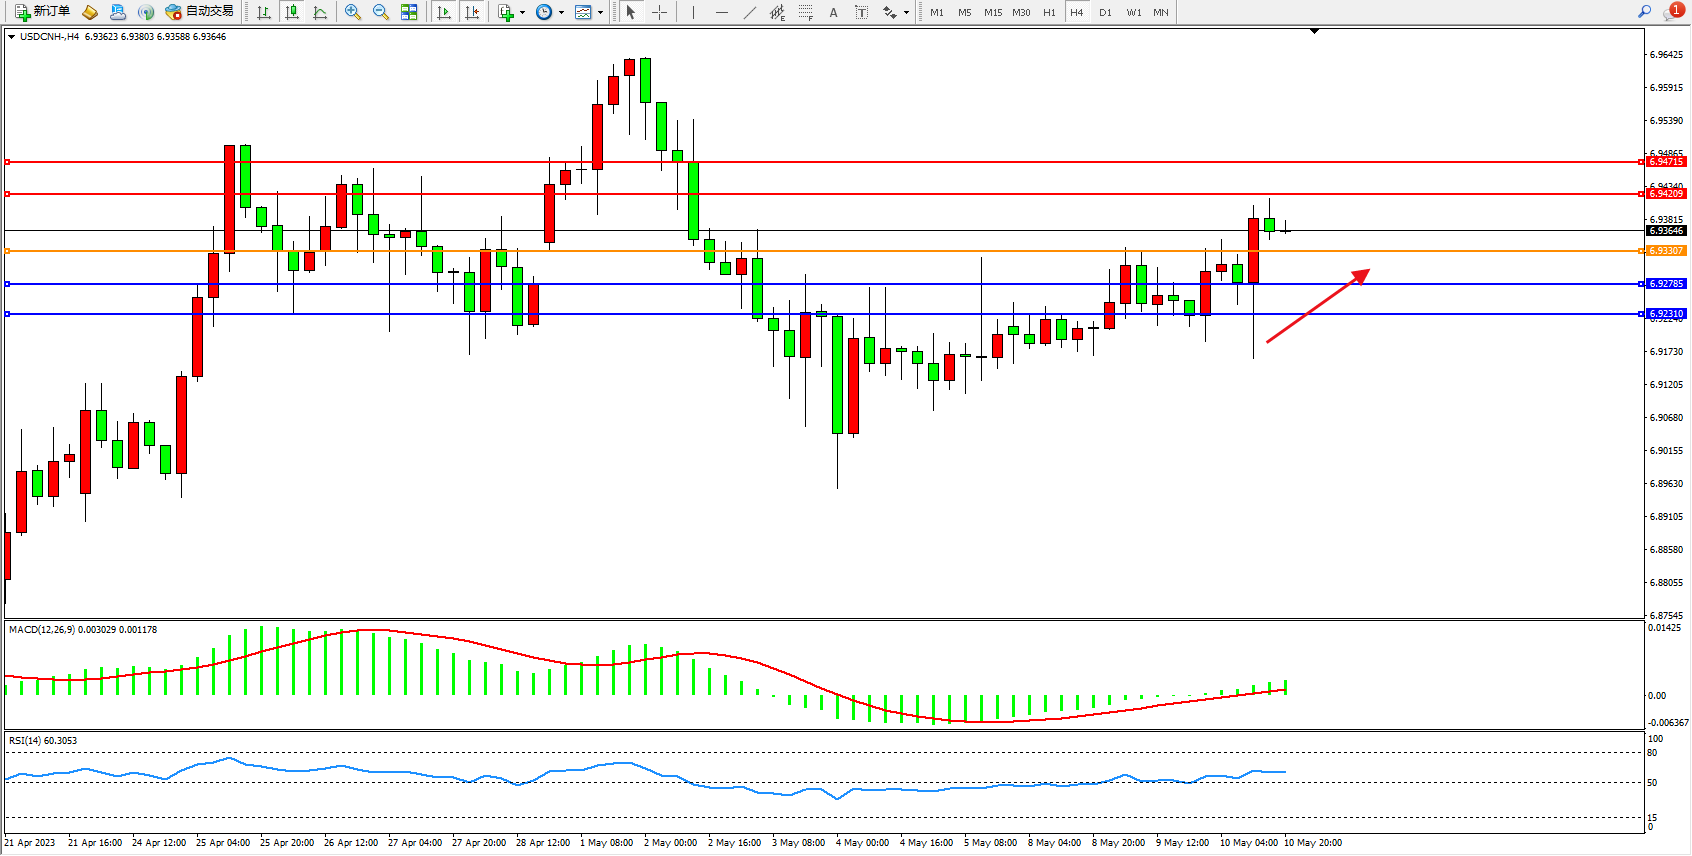
Task: Zoom in on the chart
Action: click(353, 12)
